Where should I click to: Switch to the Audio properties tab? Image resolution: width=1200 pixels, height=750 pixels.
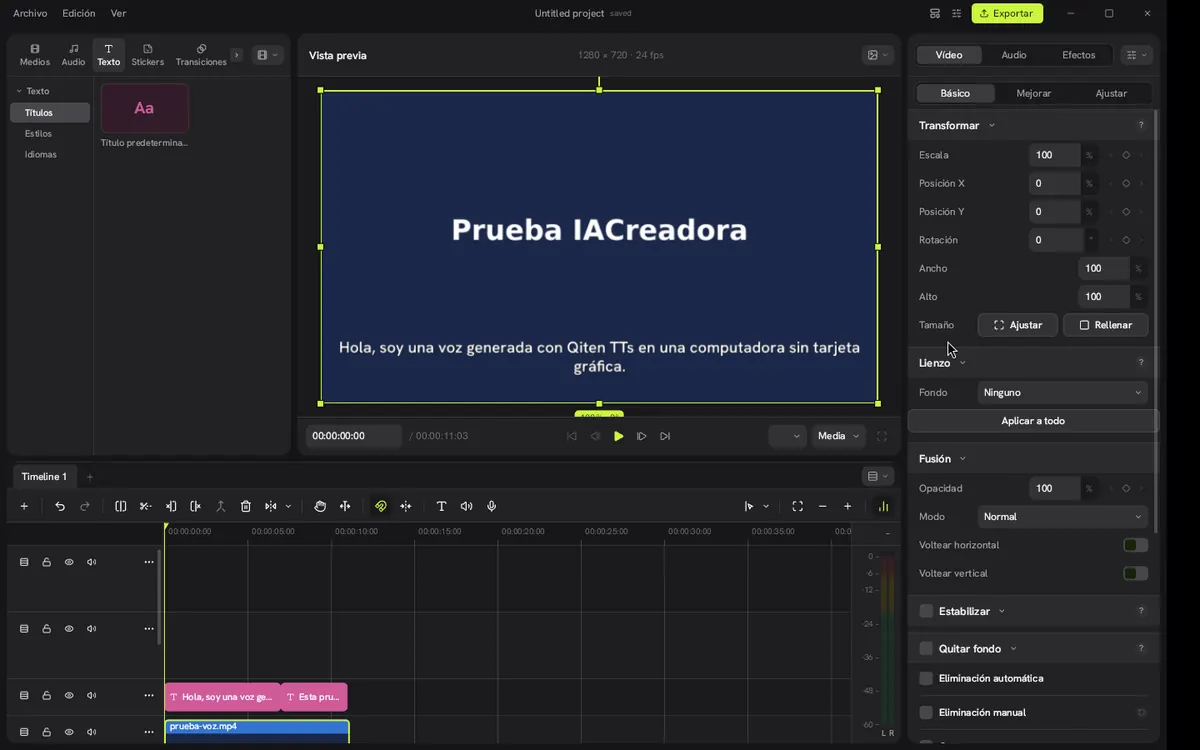(x=1014, y=55)
